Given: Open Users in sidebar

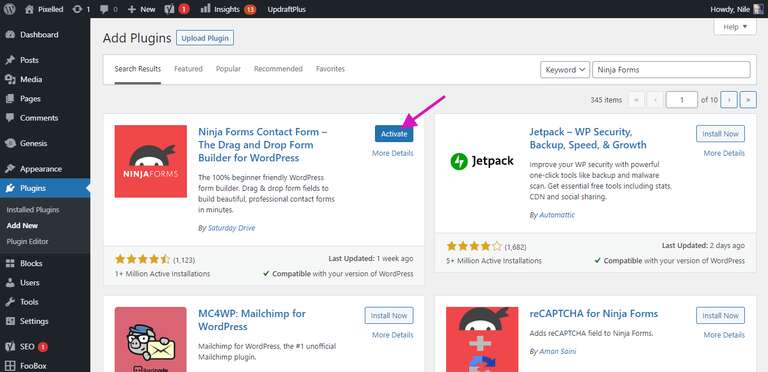Looking at the screenshot, I should pos(45,282).
